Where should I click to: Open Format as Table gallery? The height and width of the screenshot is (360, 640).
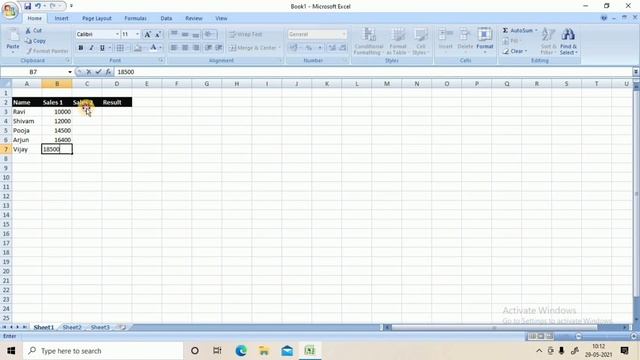(x=397, y=41)
